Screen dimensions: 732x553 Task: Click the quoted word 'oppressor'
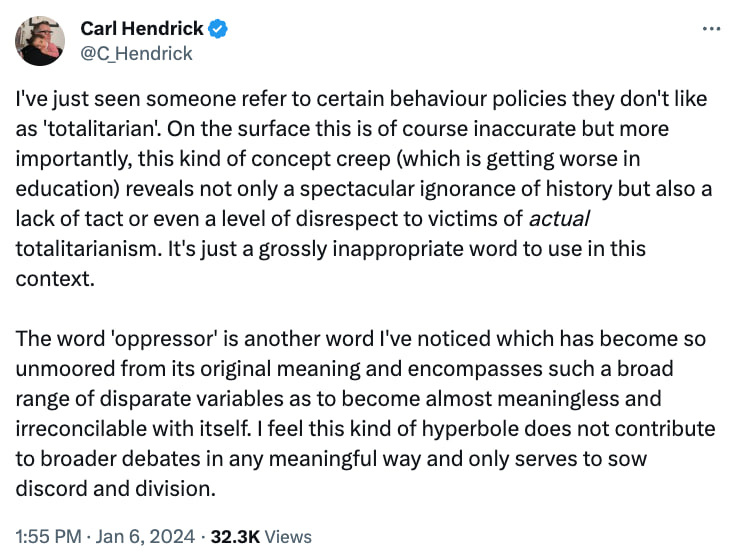click(x=139, y=339)
